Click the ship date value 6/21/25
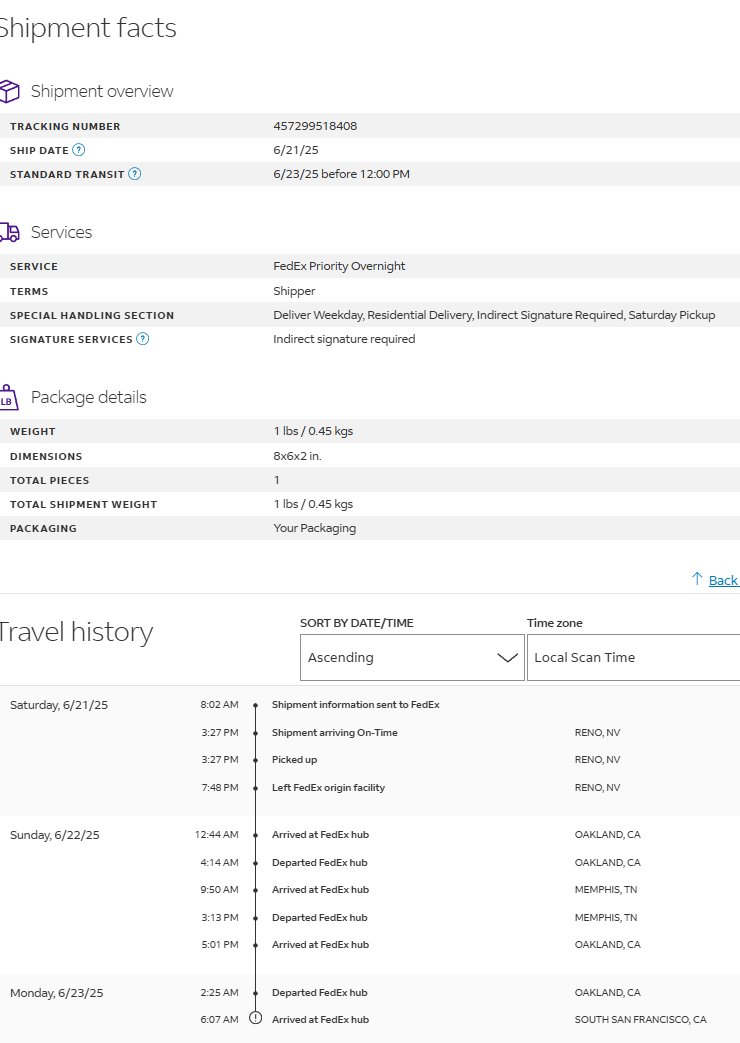 tap(295, 150)
